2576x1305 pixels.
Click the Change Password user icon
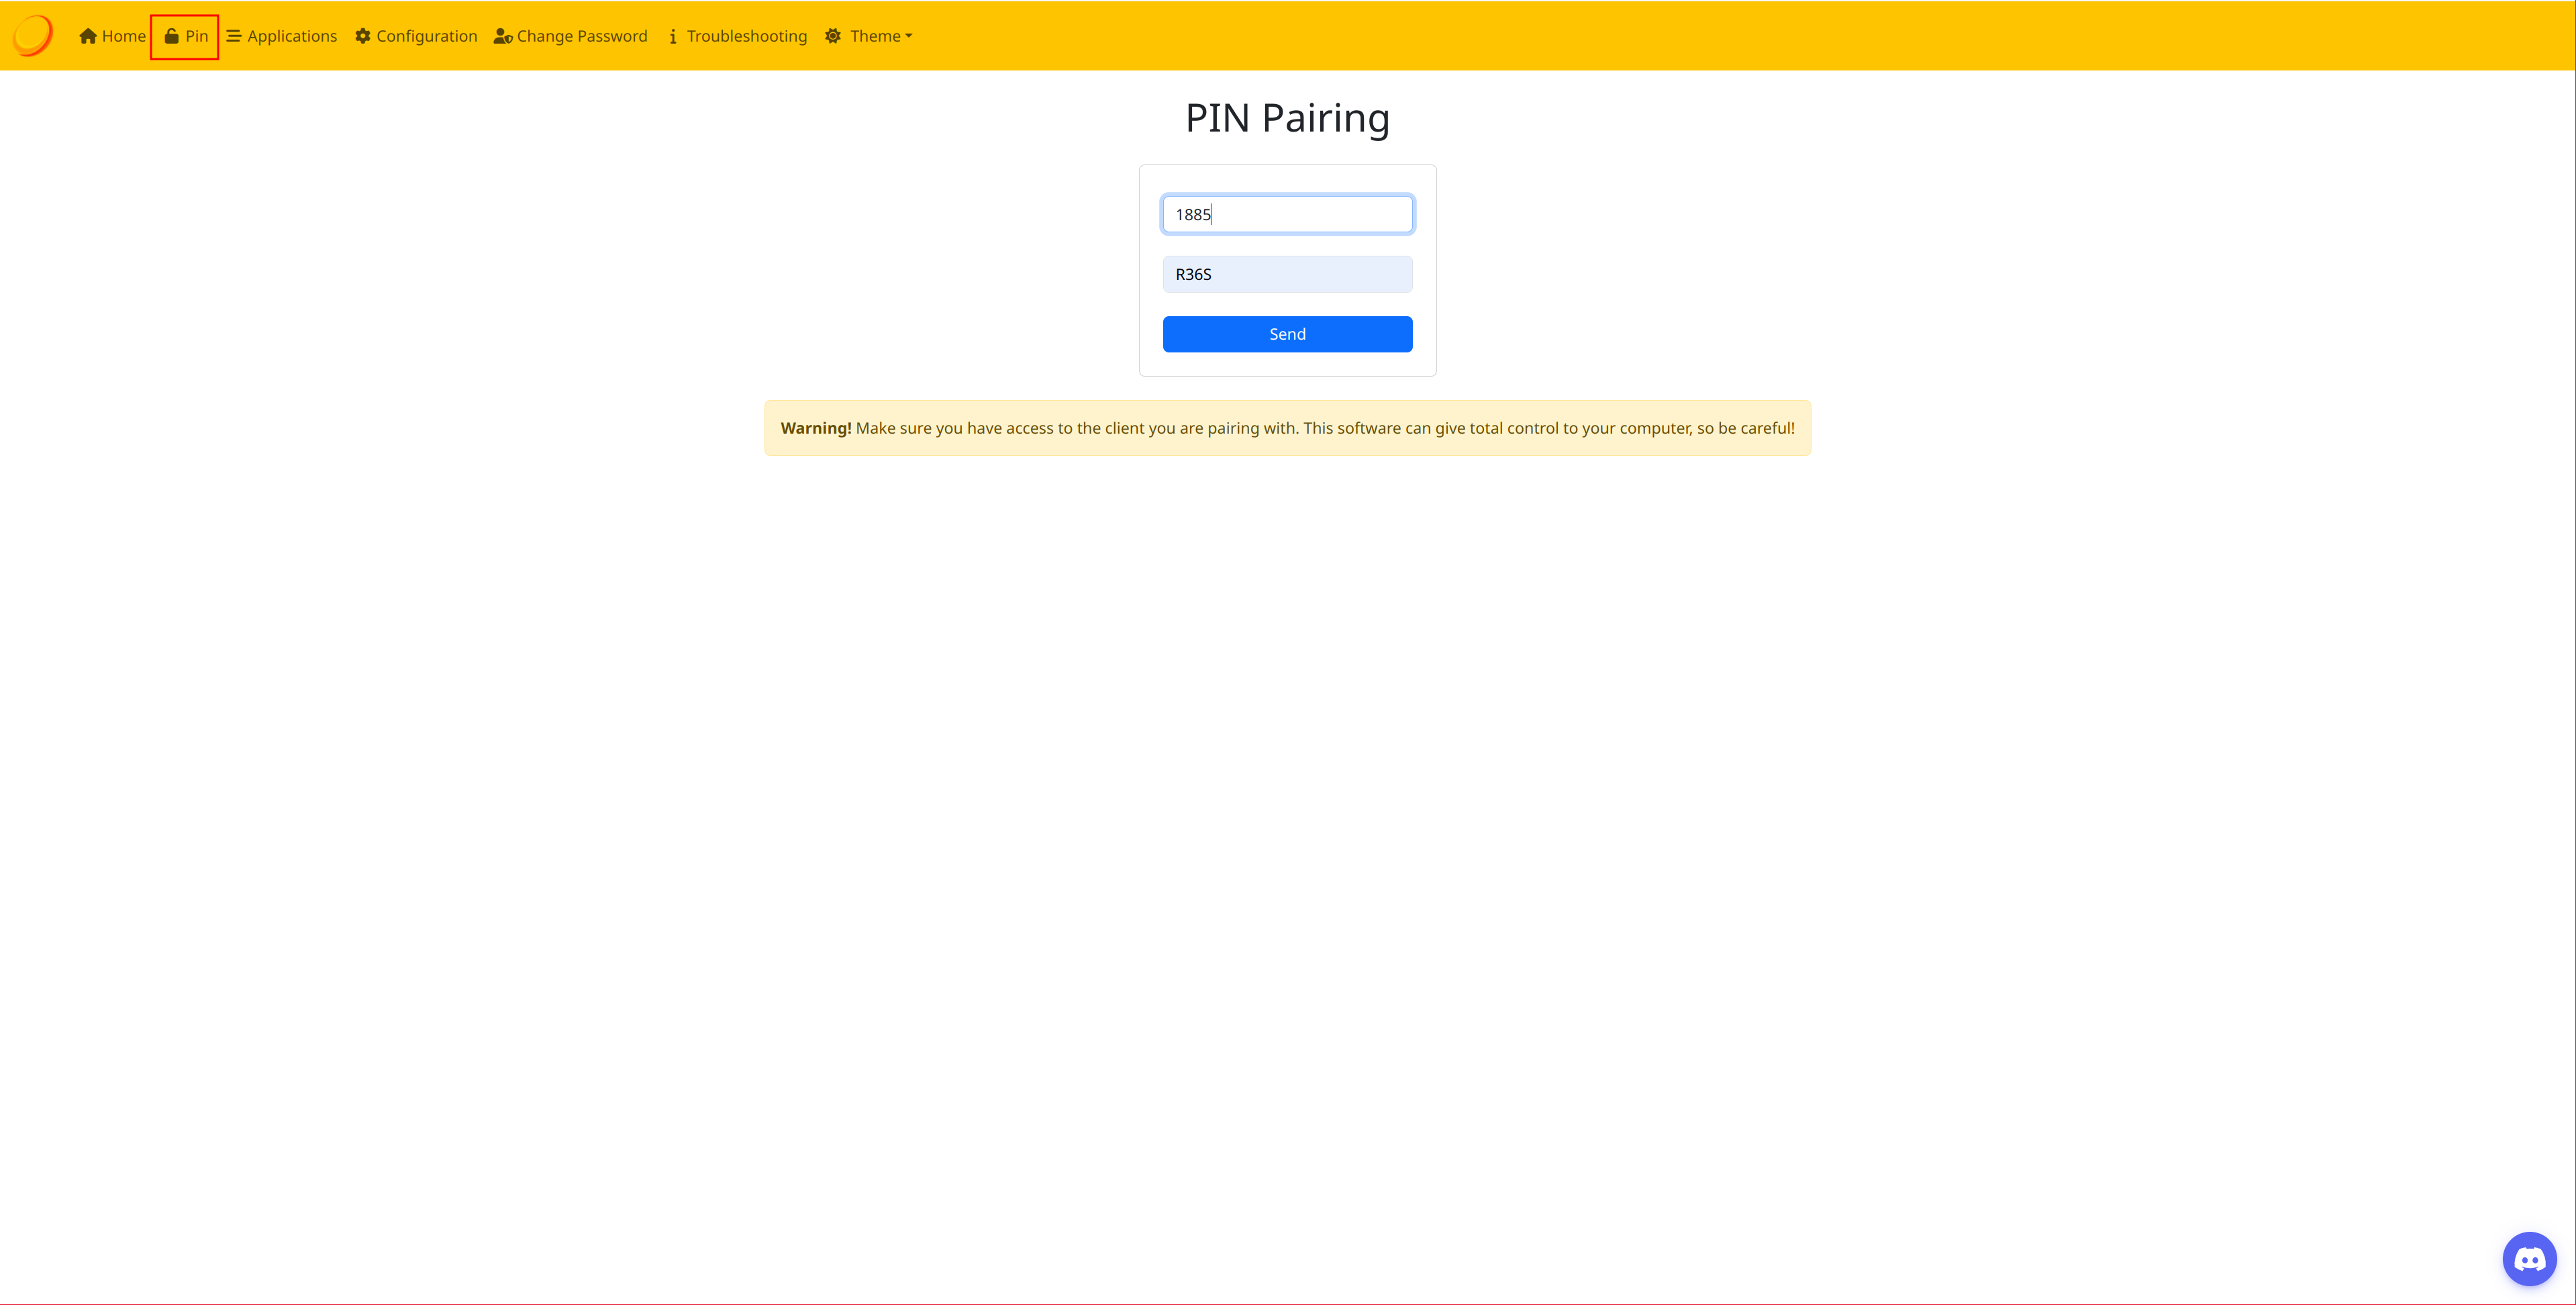503,37
